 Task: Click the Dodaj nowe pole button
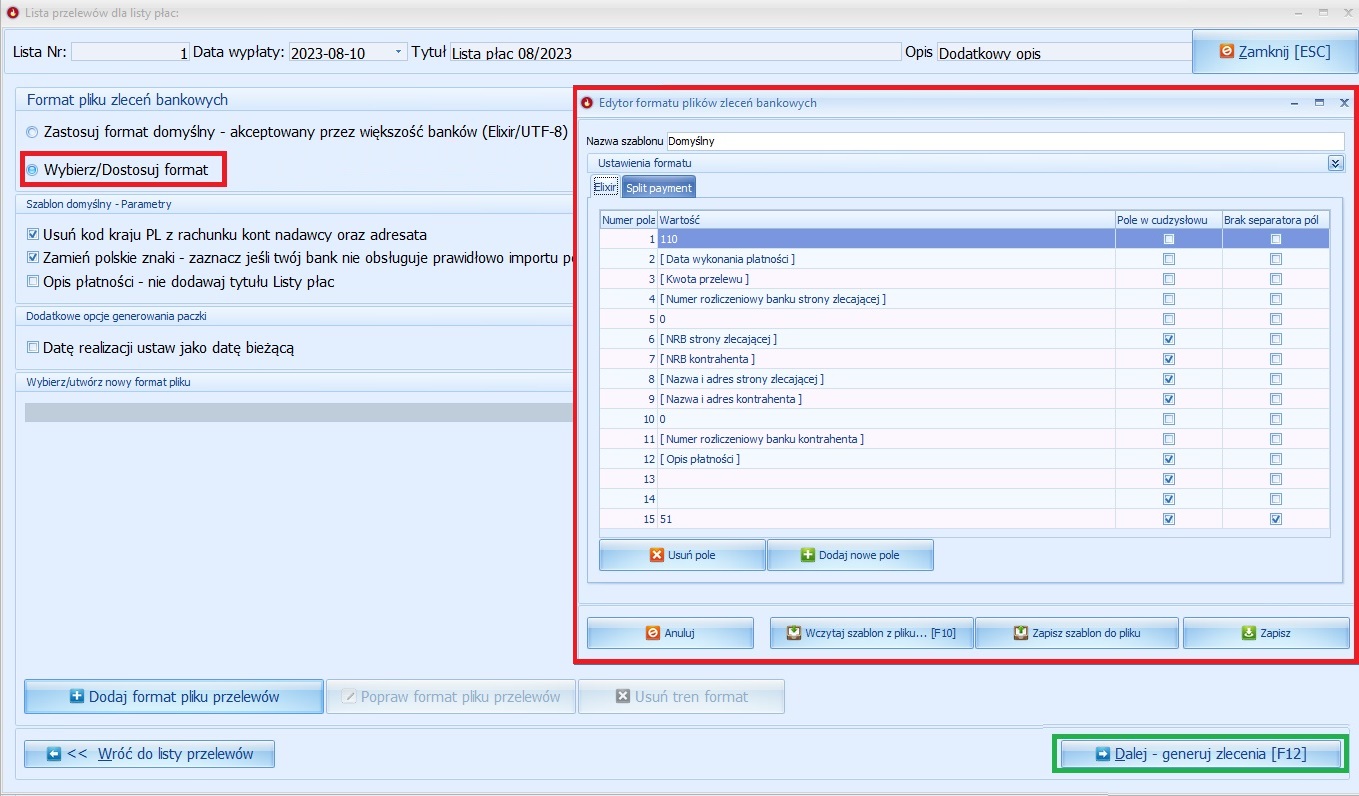[850, 555]
